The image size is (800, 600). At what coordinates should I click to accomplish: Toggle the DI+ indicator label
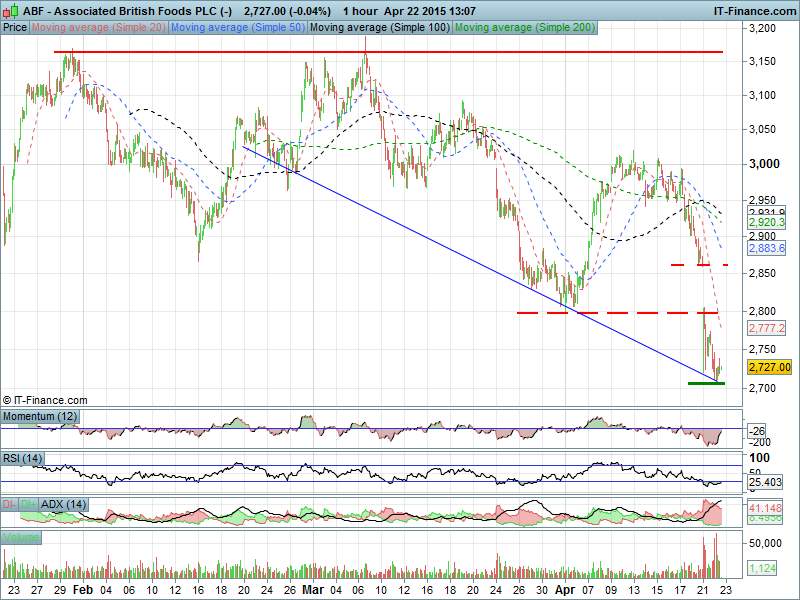click(30, 504)
